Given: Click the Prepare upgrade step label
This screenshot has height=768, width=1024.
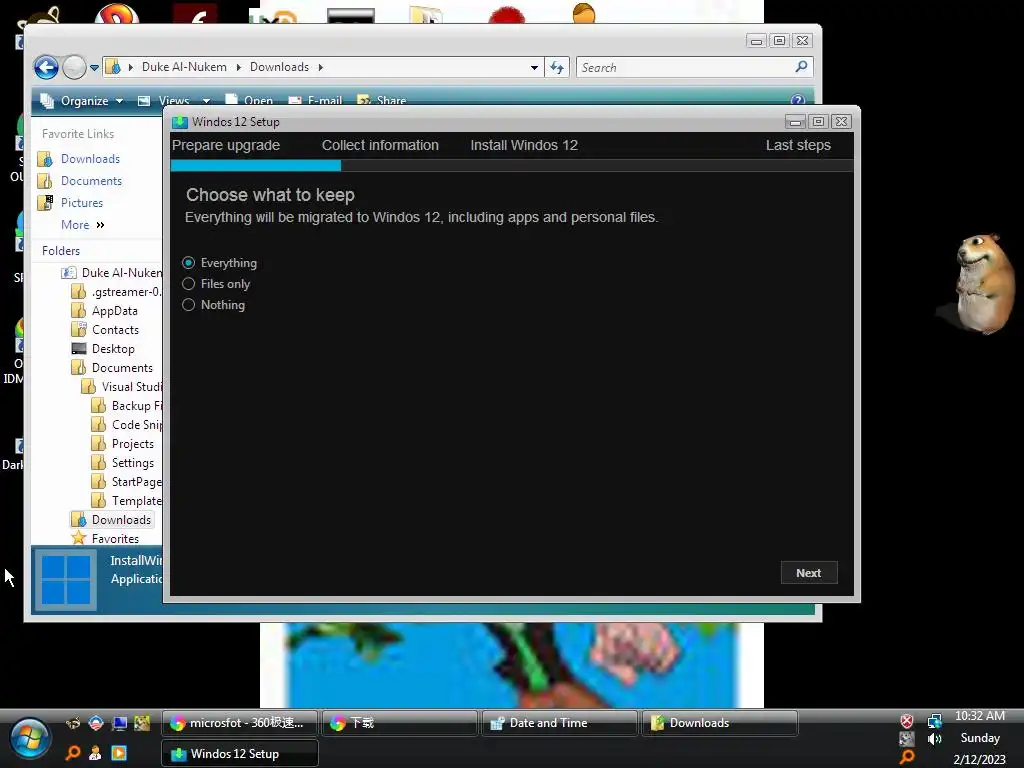Looking at the screenshot, I should click(226, 145).
